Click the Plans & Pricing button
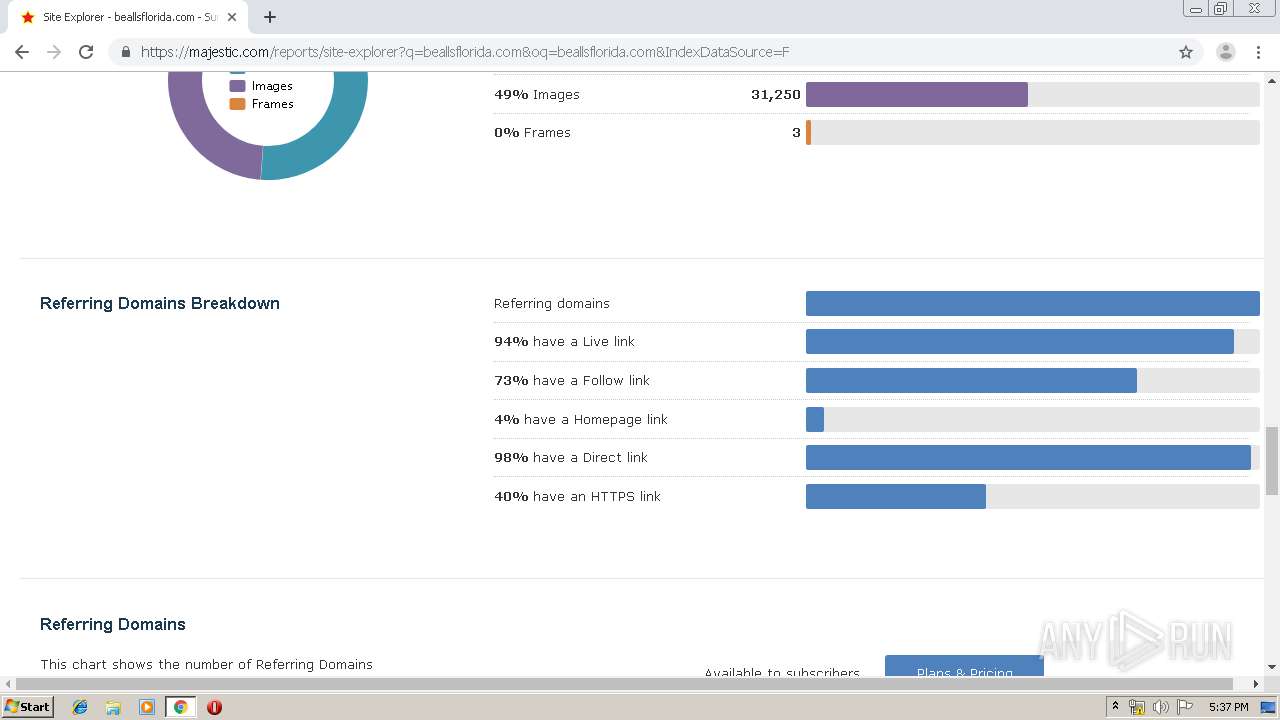Image resolution: width=1280 pixels, height=720 pixels. pos(964,665)
